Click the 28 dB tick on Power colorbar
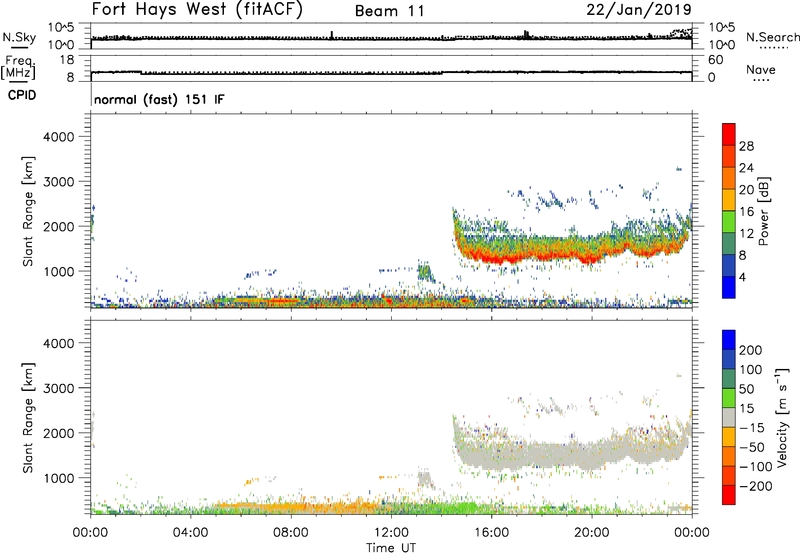 point(746,146)
